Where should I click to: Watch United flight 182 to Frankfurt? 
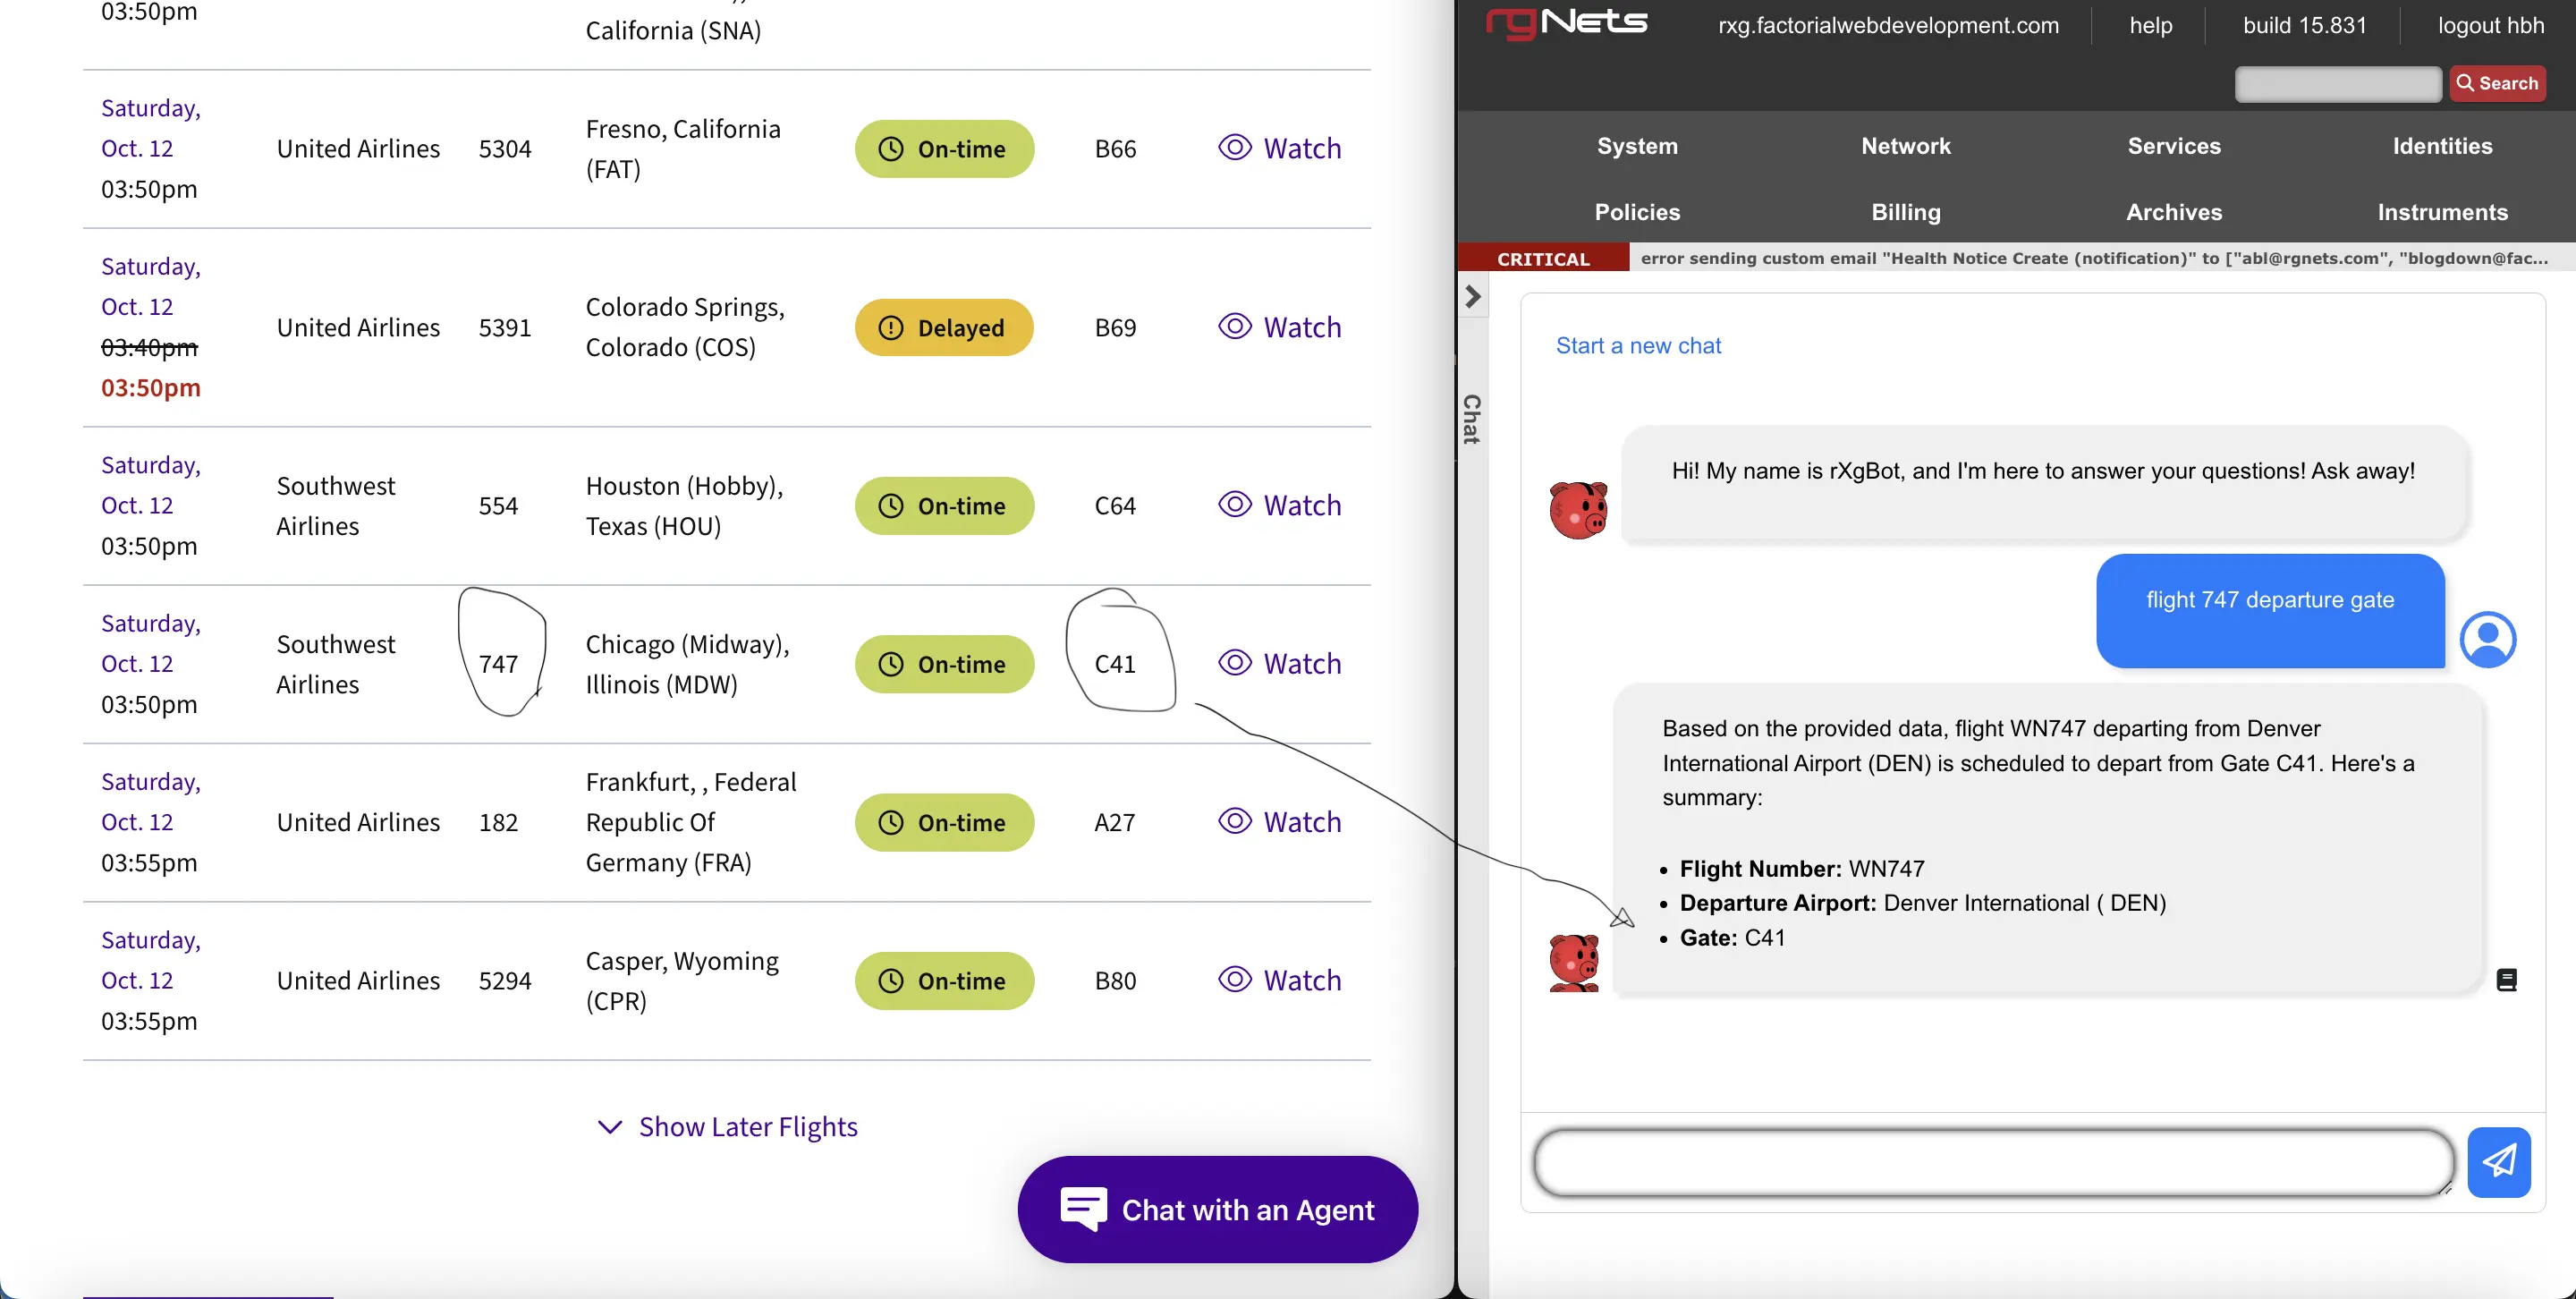pos(1280,822)
